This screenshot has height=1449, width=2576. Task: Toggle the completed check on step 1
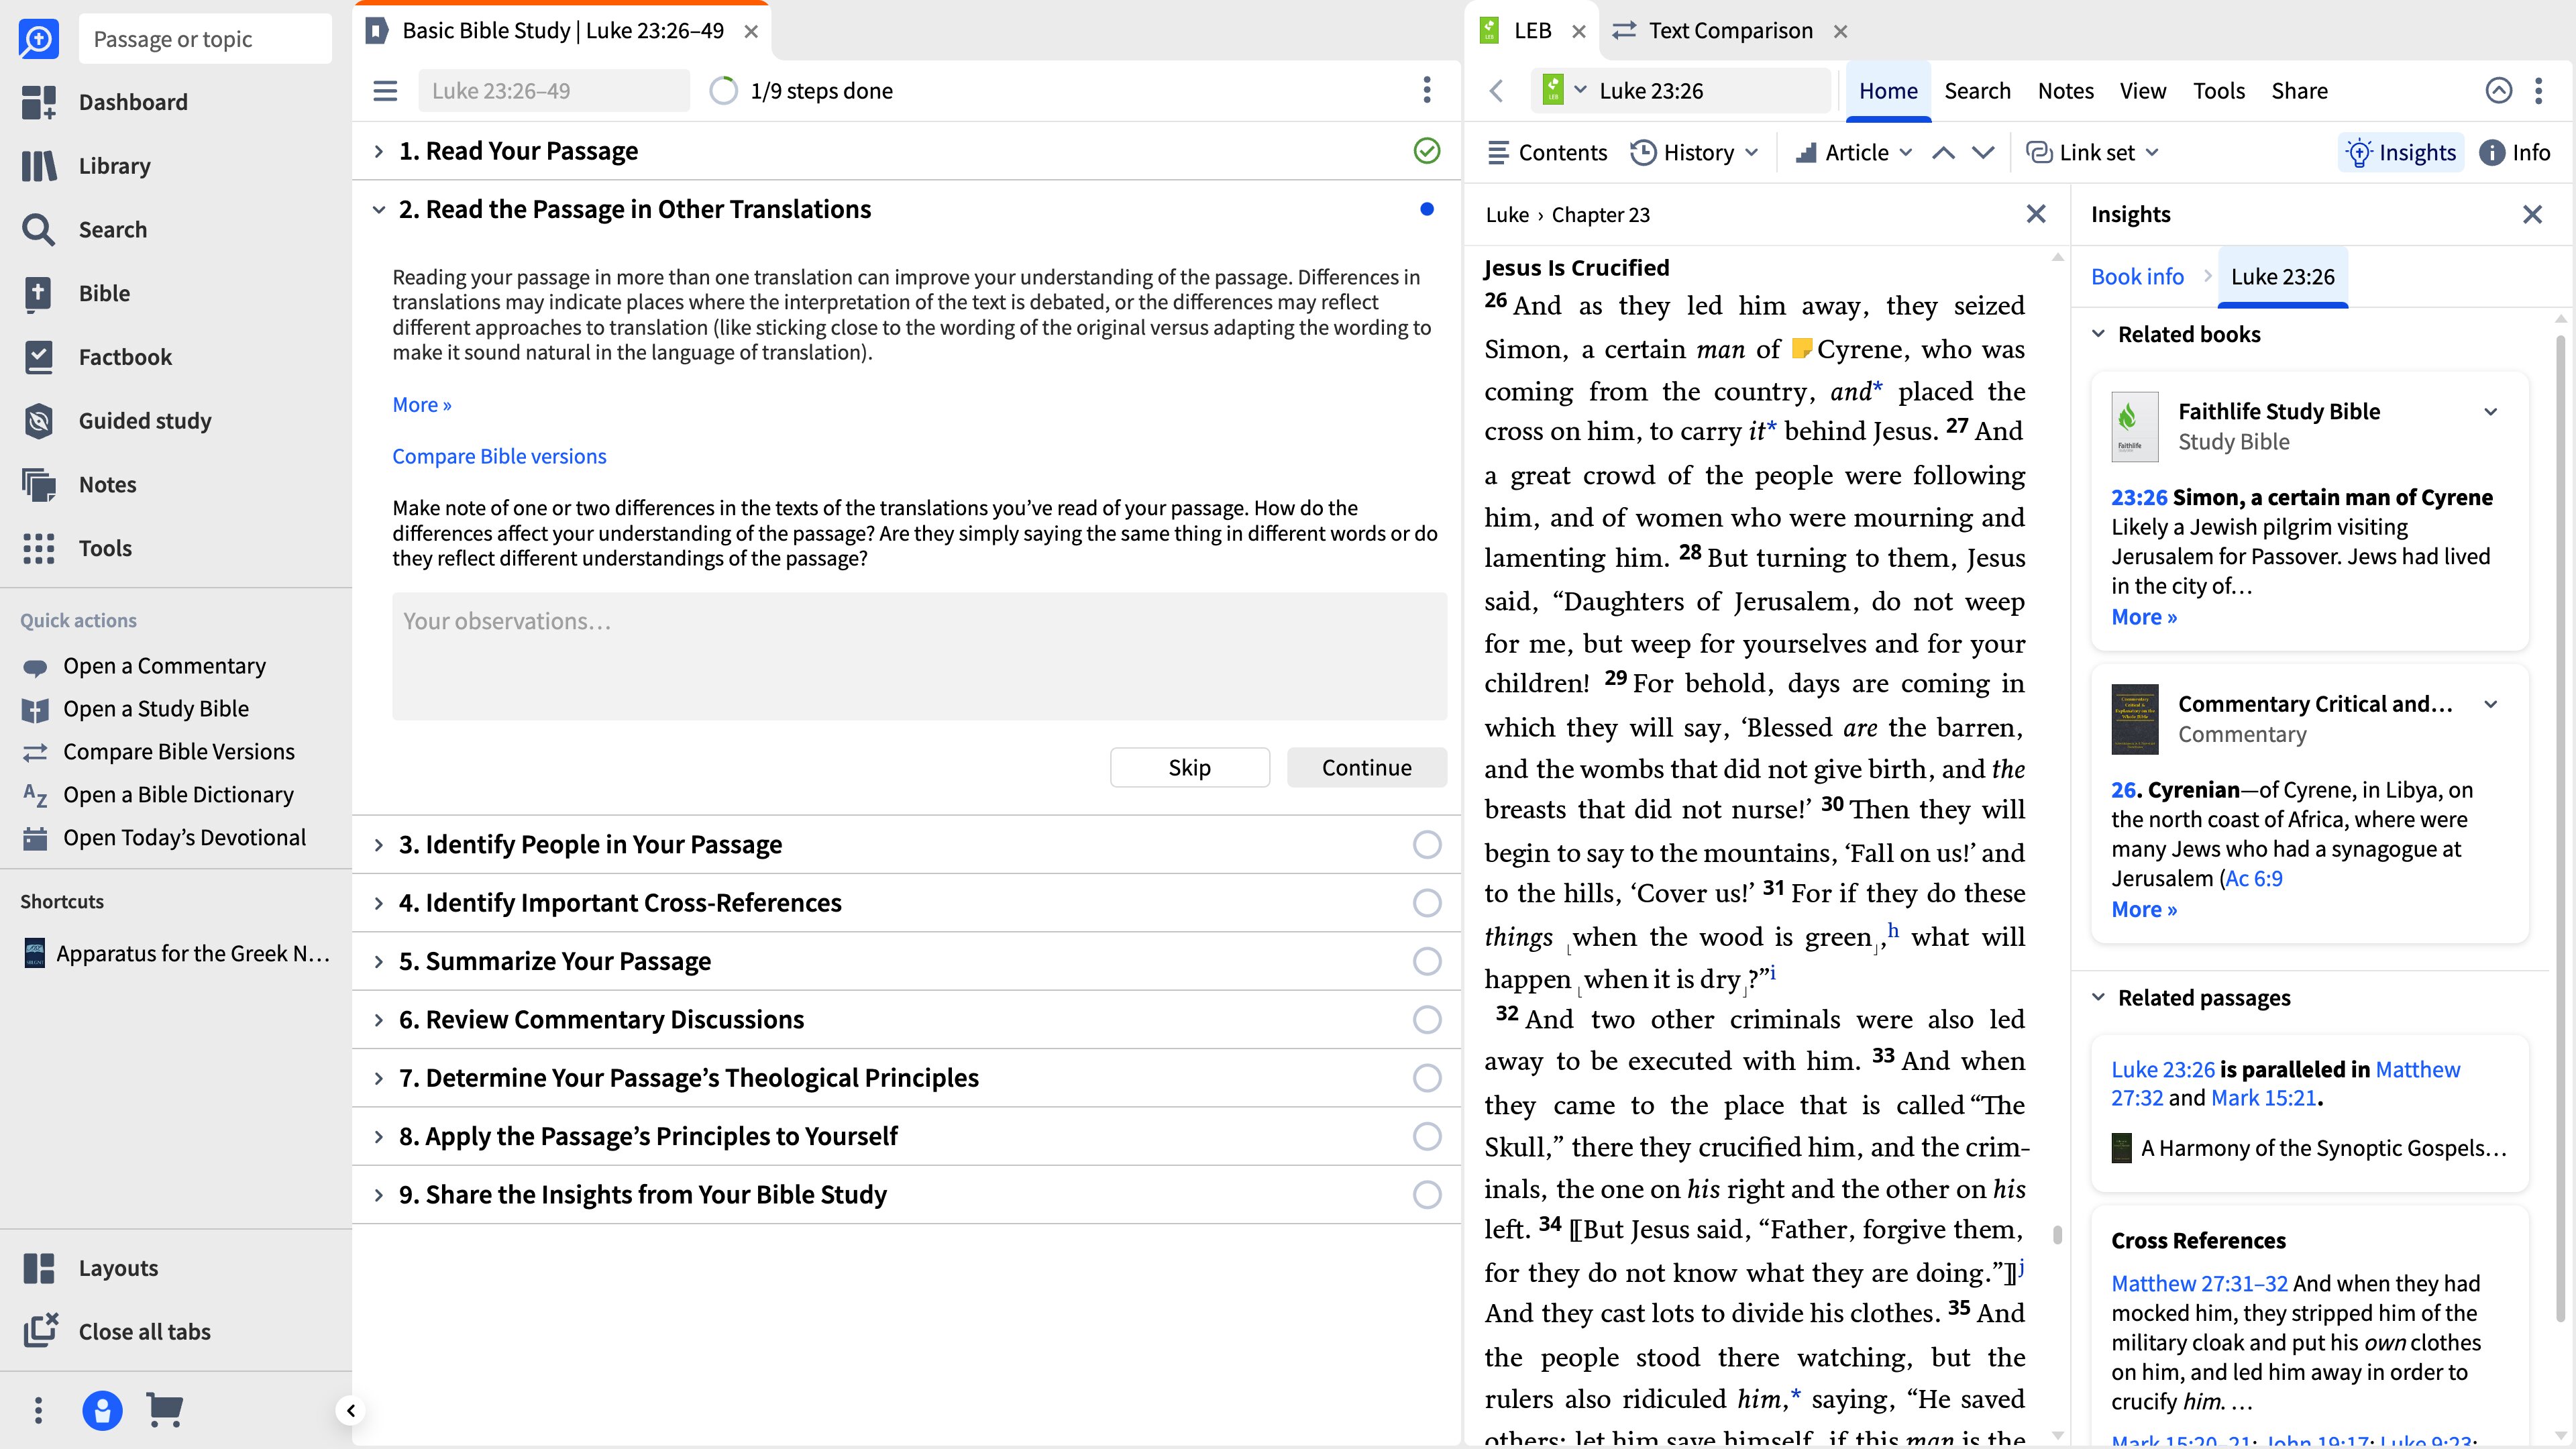[1427, 151]
